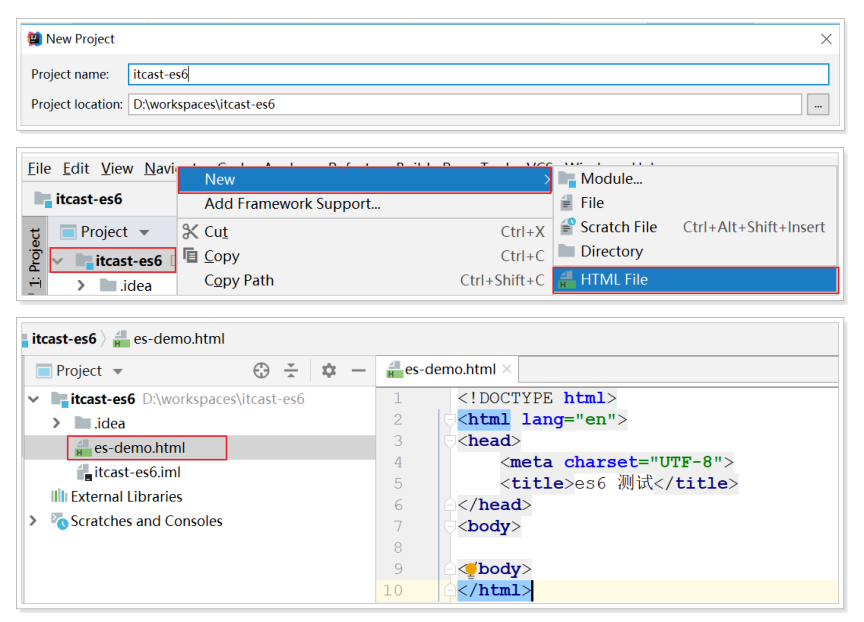
Task: Click the vertical 1: Project side tab
Action: pos(35,257)
